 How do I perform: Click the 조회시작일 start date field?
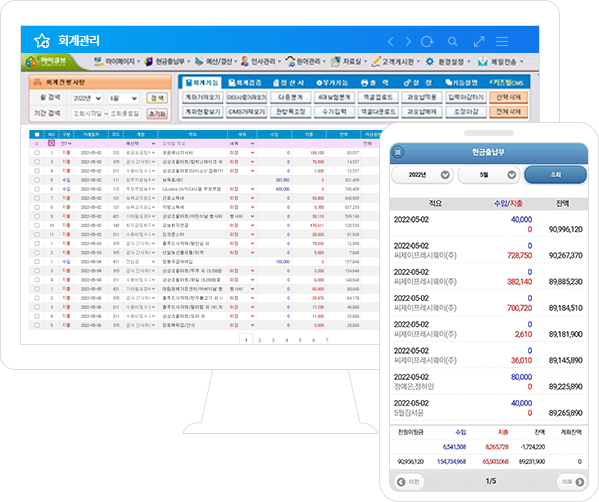point(88,113)
